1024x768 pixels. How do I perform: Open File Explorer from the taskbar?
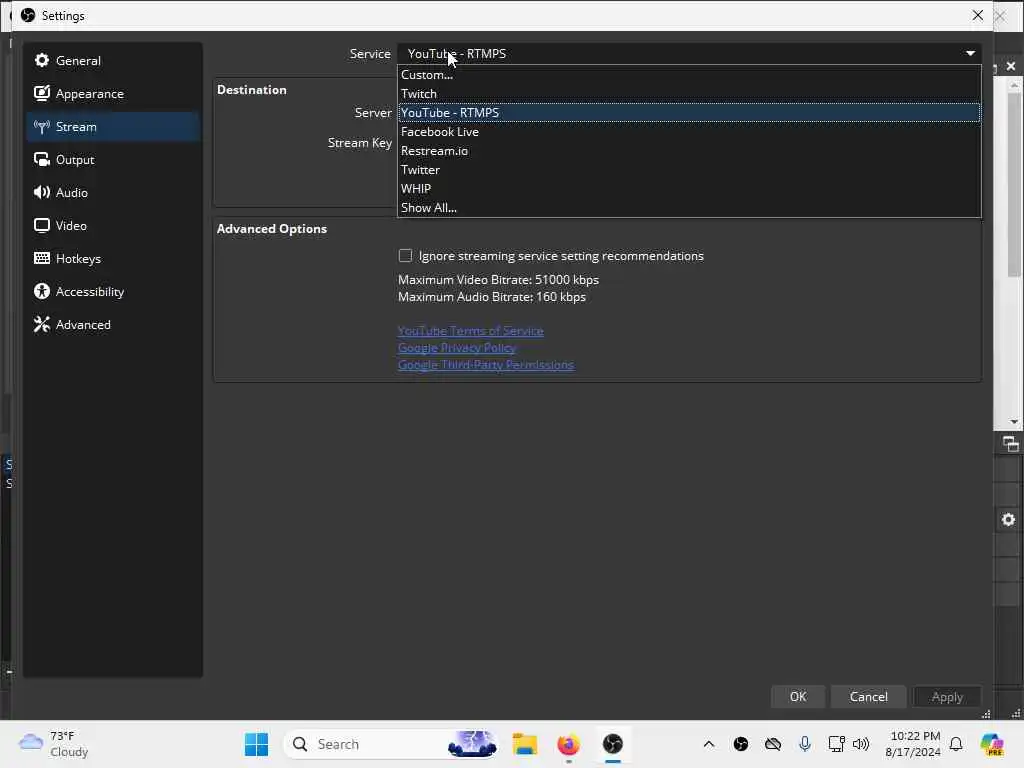[x=524, y=744]
